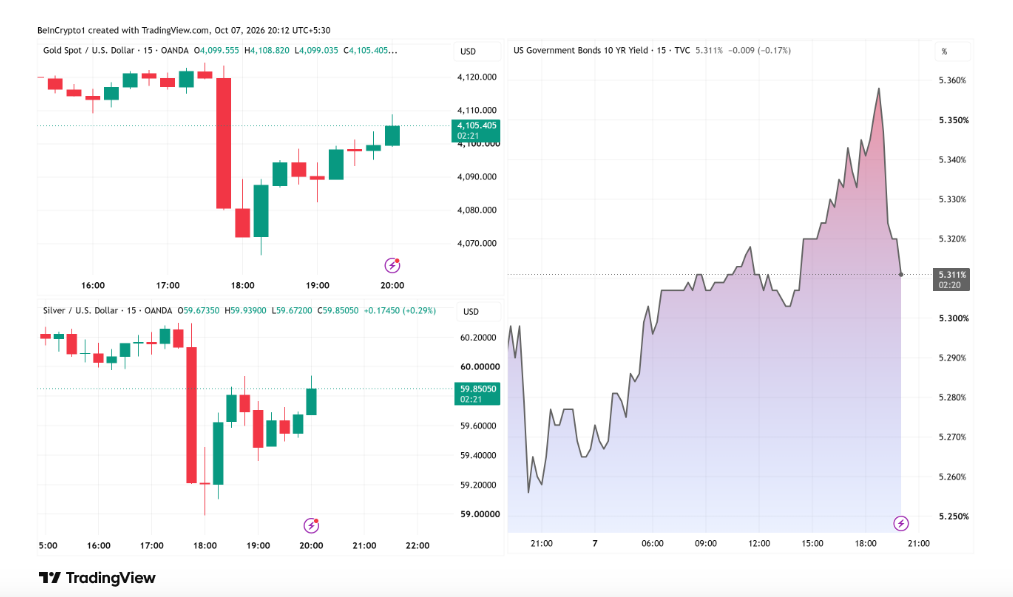Image resolution: width=1013 pixels, height=597 pixels.
Task: Click the gold low value L4,099.035
Action: pyautogui.click(x=317, y=50)
